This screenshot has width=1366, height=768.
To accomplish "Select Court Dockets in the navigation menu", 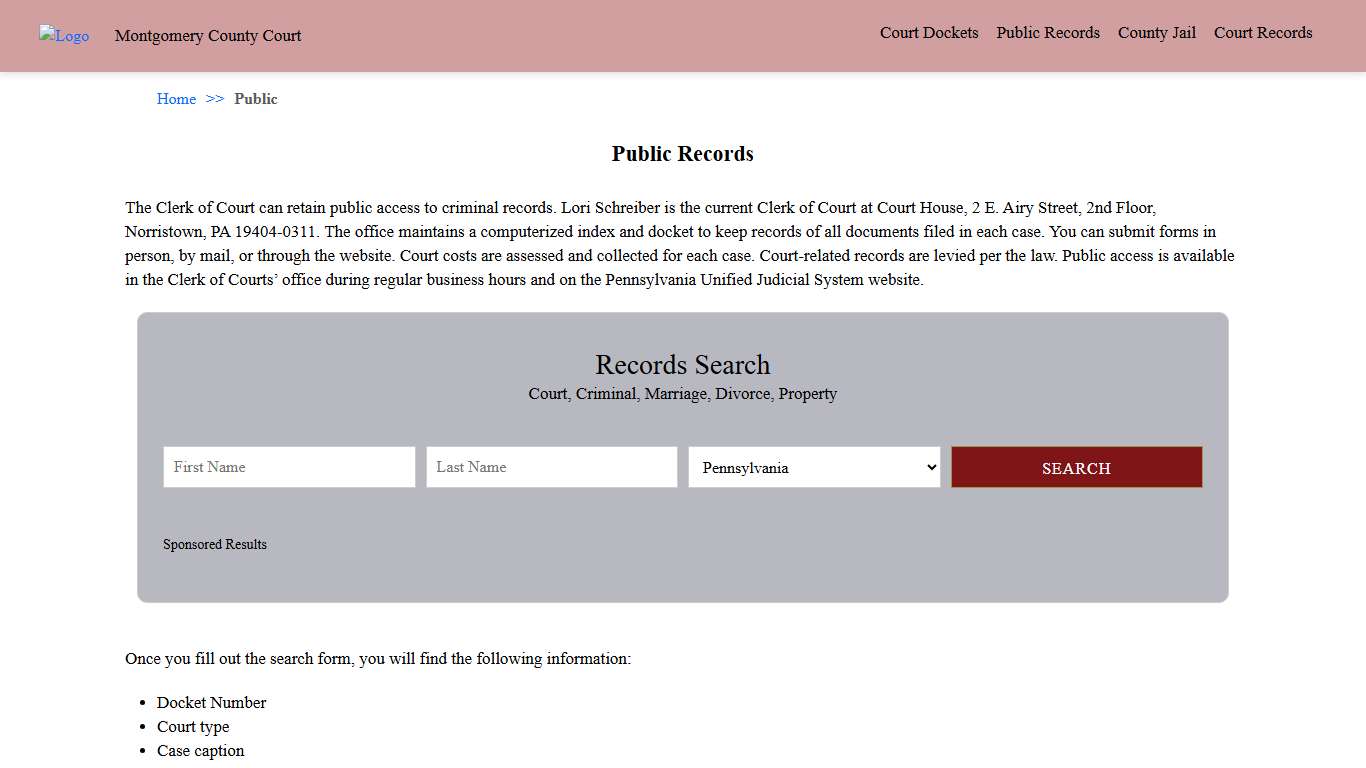I will tap(929, 32).
